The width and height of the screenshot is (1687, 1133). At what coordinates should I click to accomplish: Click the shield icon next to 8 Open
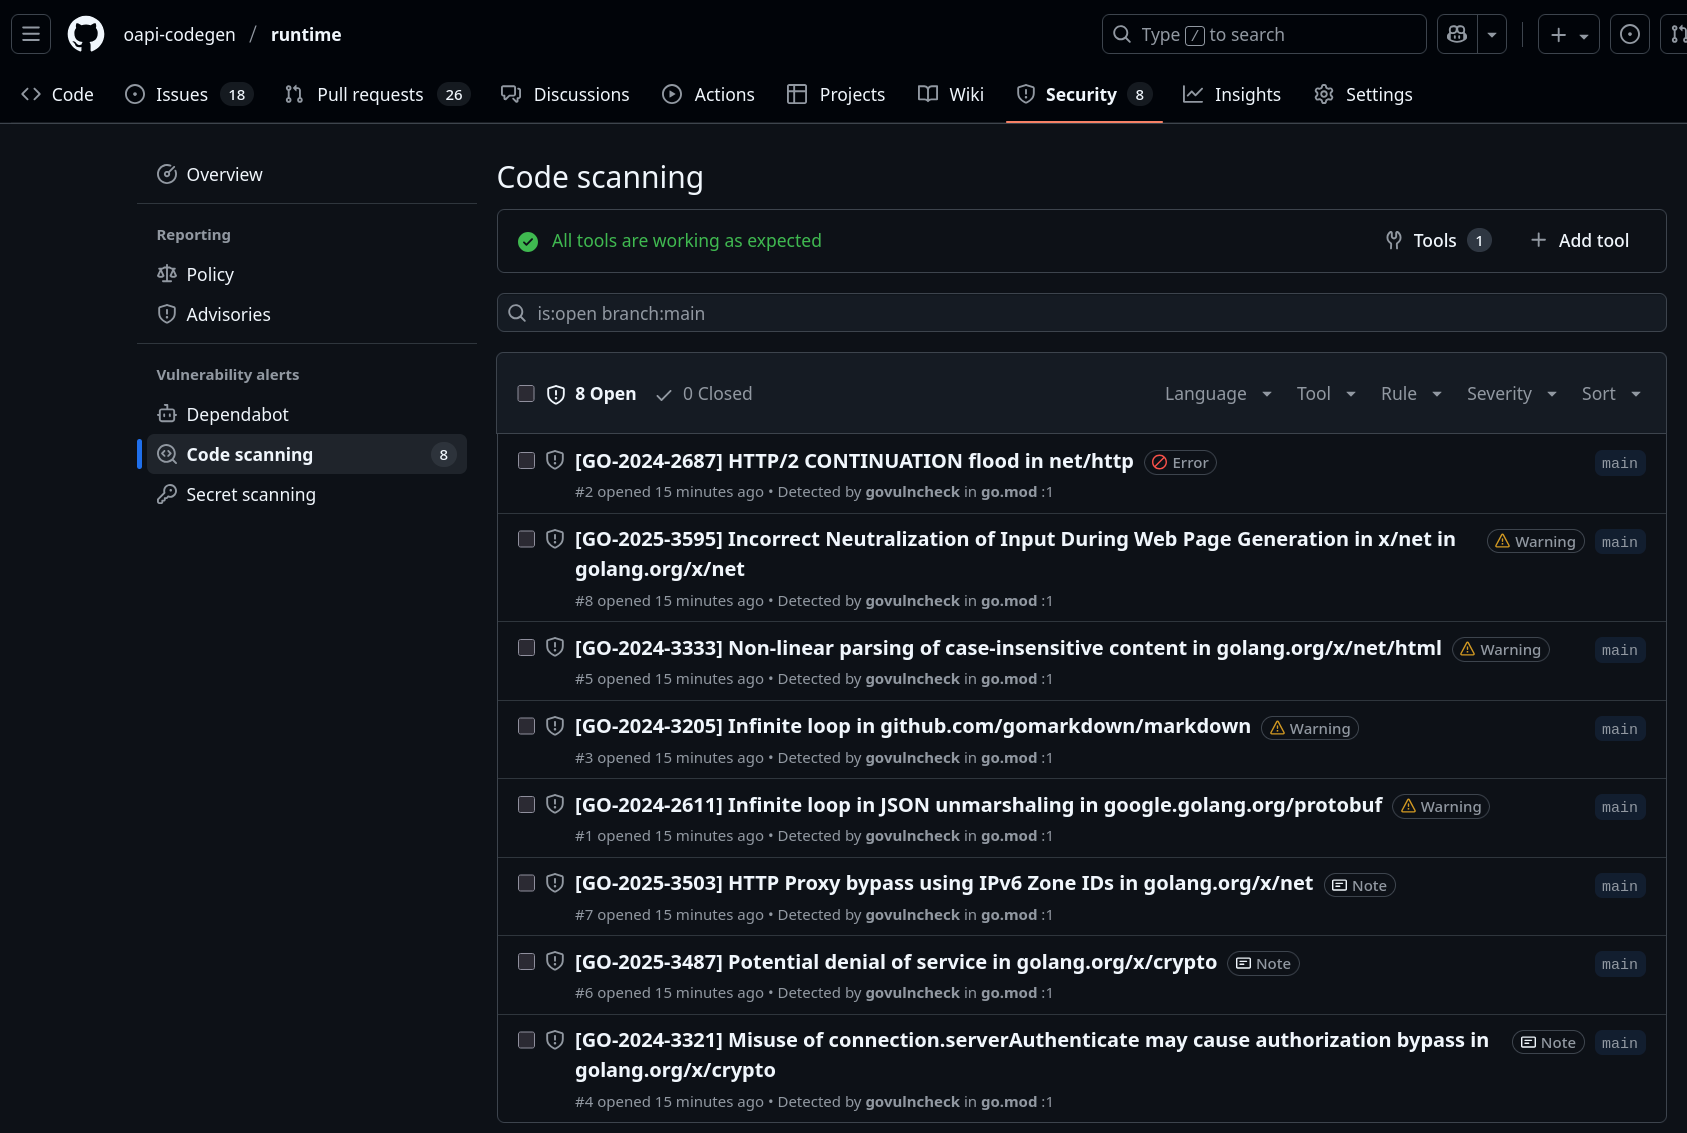[556, 394]
